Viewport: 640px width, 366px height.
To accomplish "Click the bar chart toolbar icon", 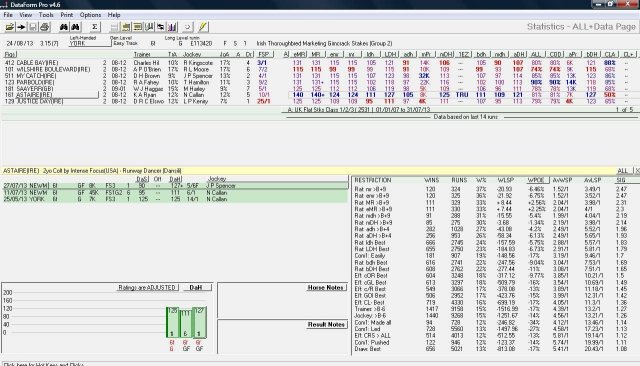I will click(x=172, y=27).
